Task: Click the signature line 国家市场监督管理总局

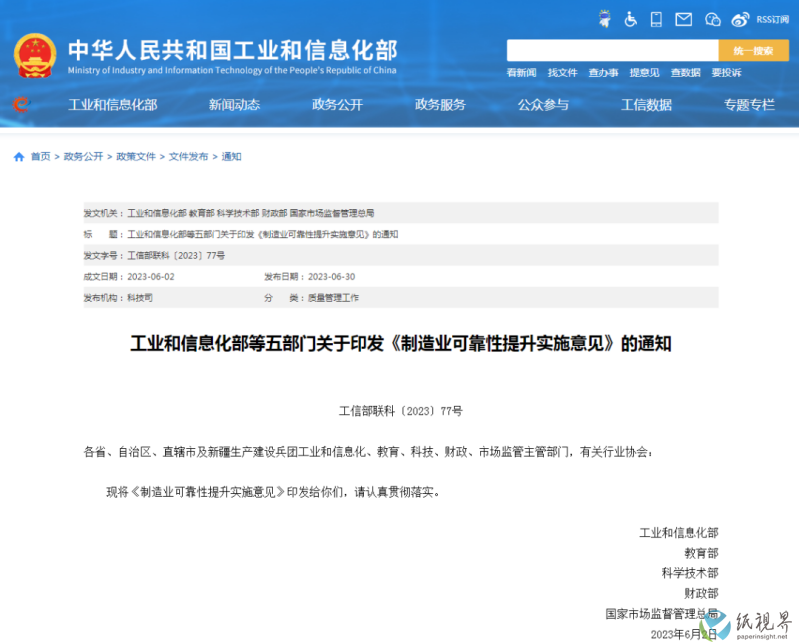Action: (662, 613)
